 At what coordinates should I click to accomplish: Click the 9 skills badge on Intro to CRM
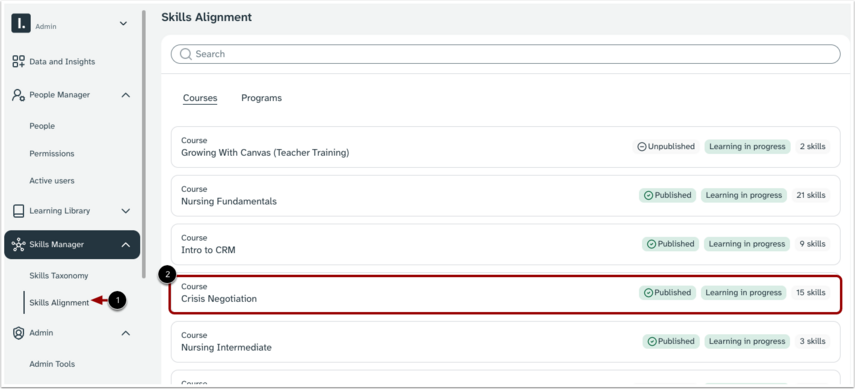coord(812,244)
